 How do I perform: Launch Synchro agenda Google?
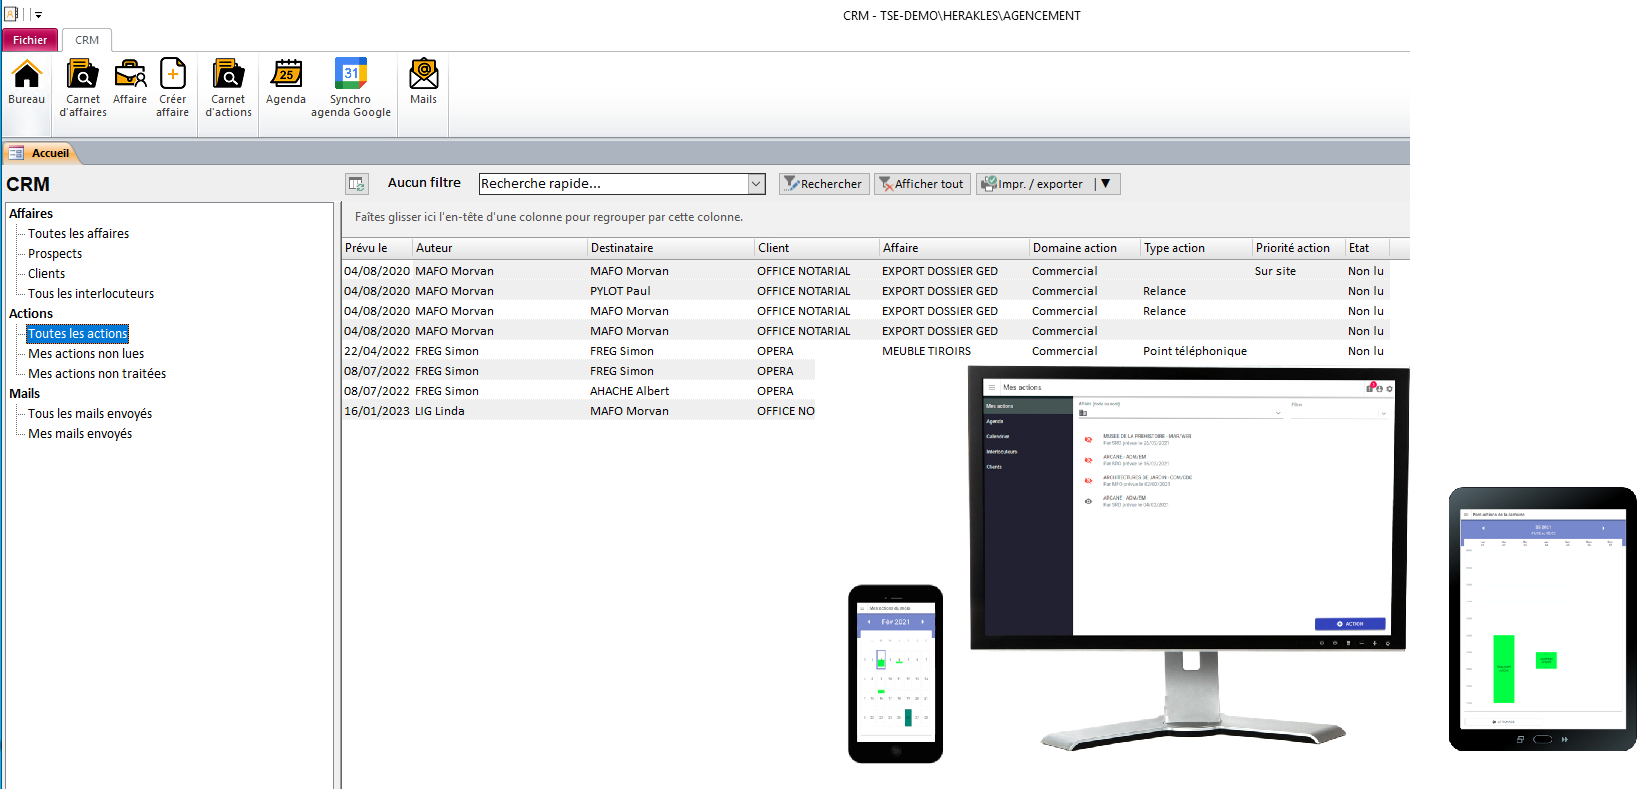351,88
